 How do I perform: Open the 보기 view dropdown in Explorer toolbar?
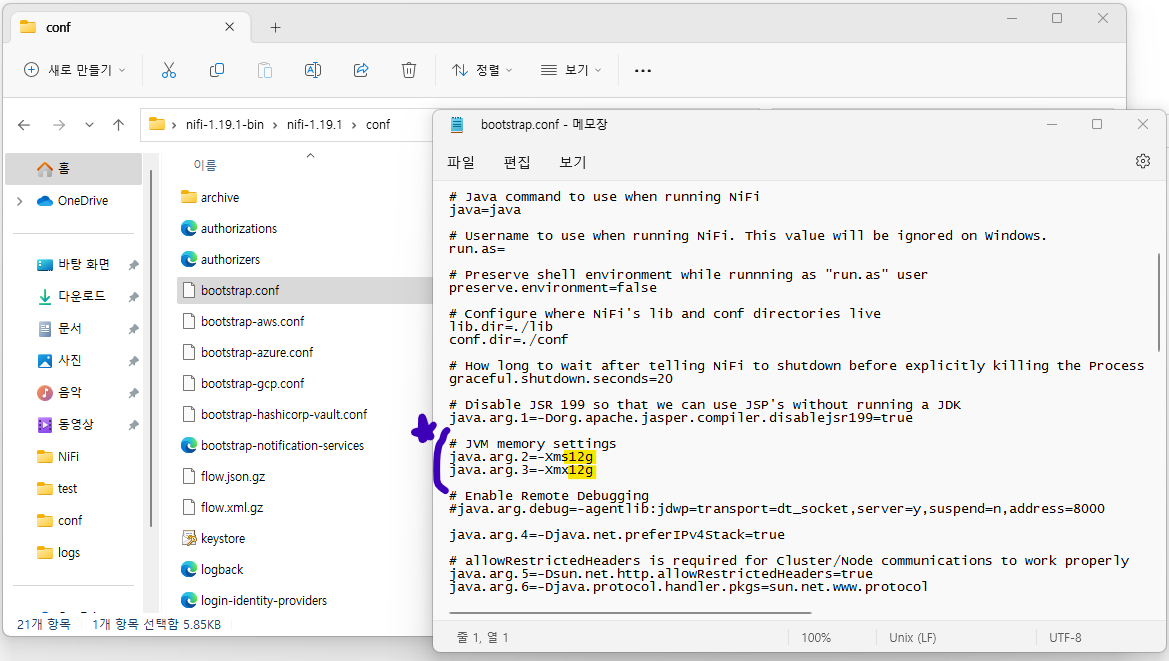point(570,70)
